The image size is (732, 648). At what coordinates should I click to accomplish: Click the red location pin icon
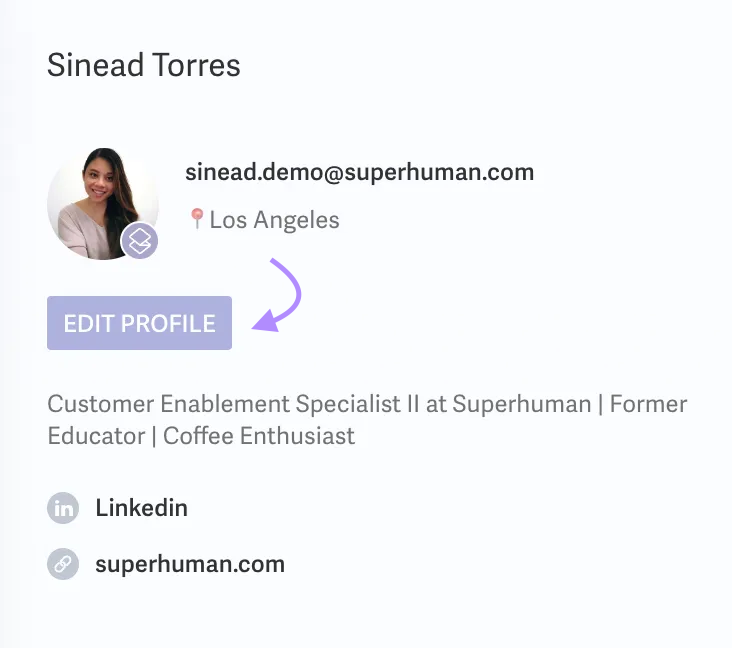[197, 218]
